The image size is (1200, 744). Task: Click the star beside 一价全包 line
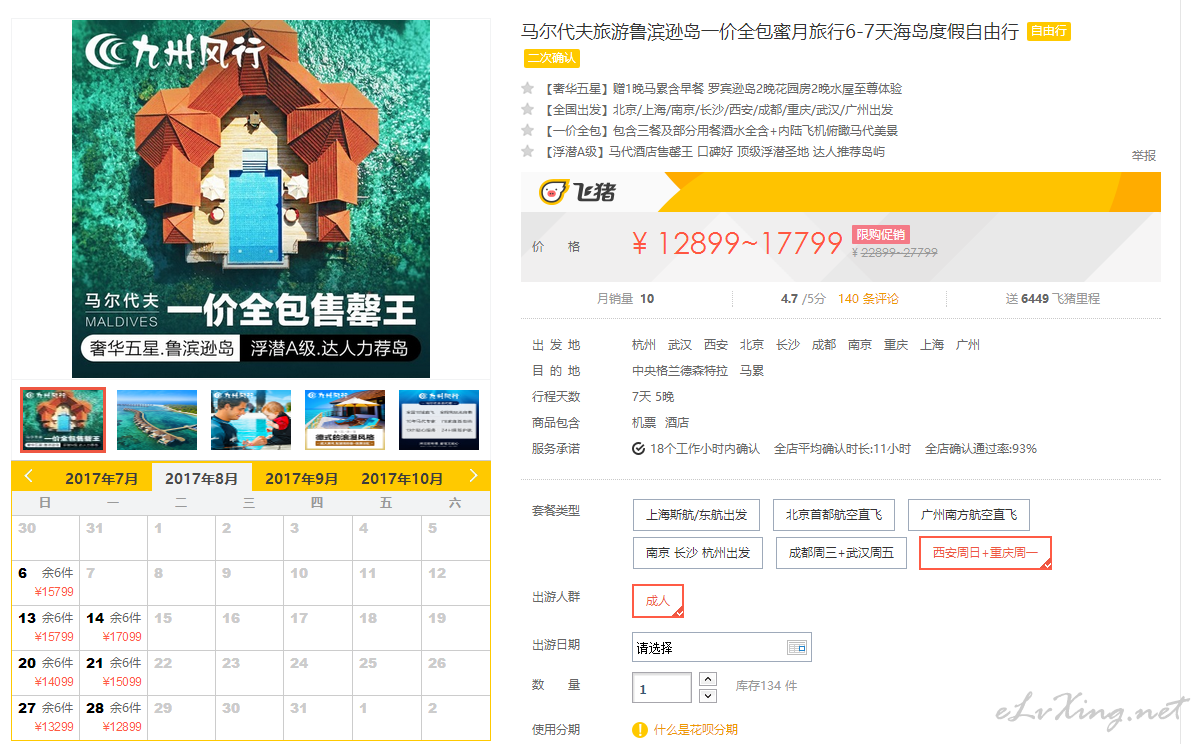pos(528,130)
